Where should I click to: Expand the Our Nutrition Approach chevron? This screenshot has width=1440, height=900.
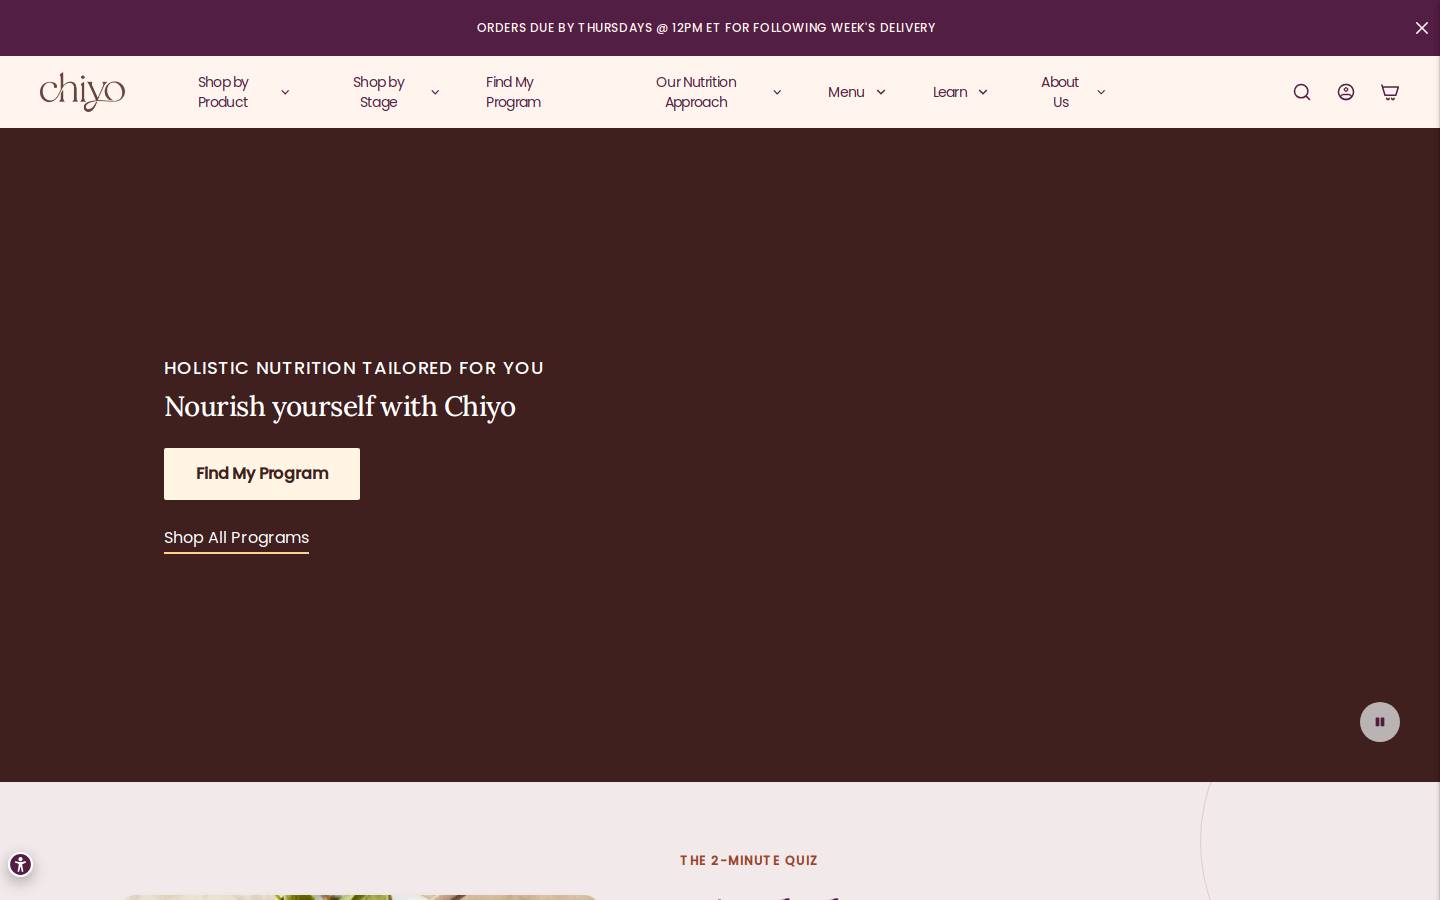tap(777, 92)
